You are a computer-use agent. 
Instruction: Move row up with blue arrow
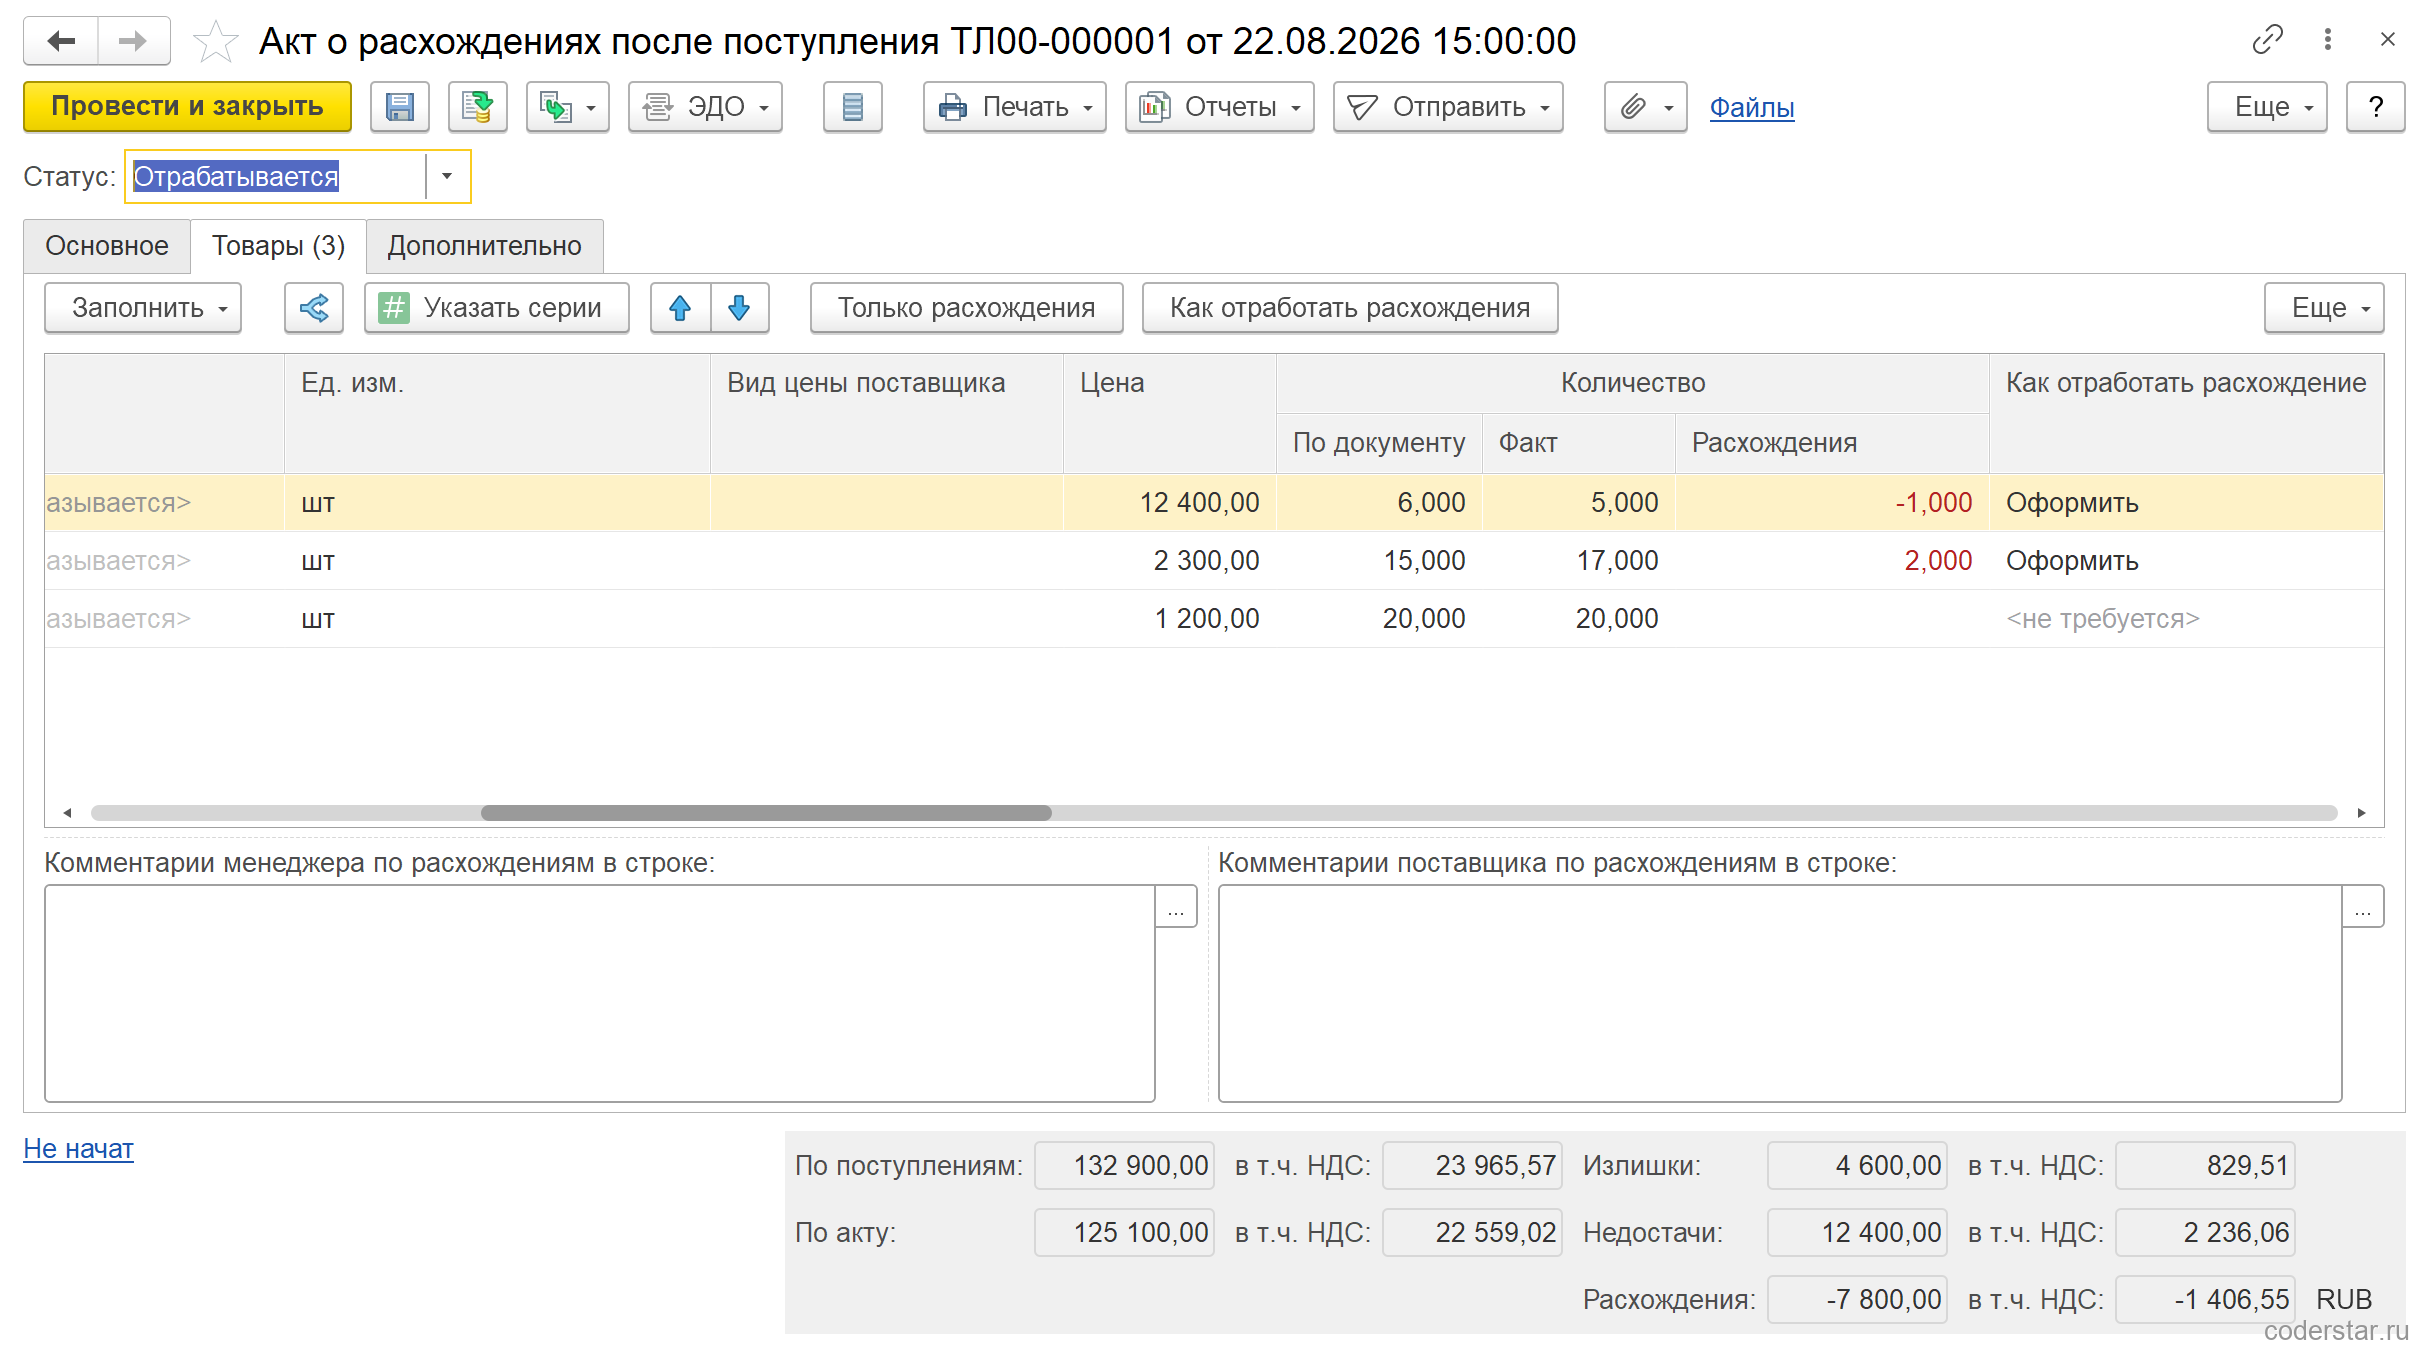click(680, 308)
